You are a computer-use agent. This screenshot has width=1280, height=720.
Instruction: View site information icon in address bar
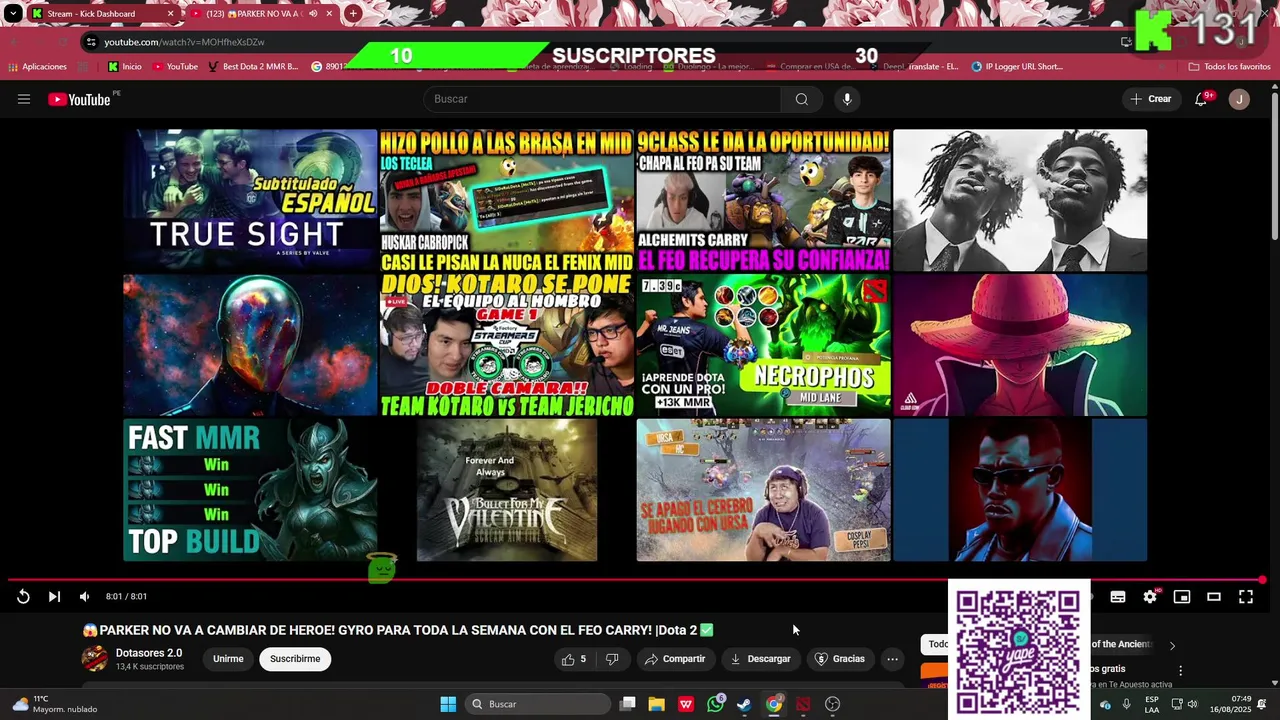click(91, 42)
